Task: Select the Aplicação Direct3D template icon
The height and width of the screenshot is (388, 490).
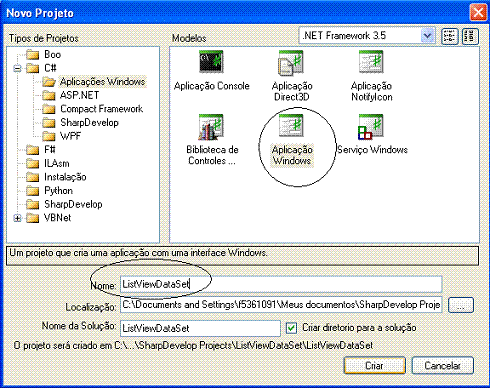Action: (x=291, y=62)
